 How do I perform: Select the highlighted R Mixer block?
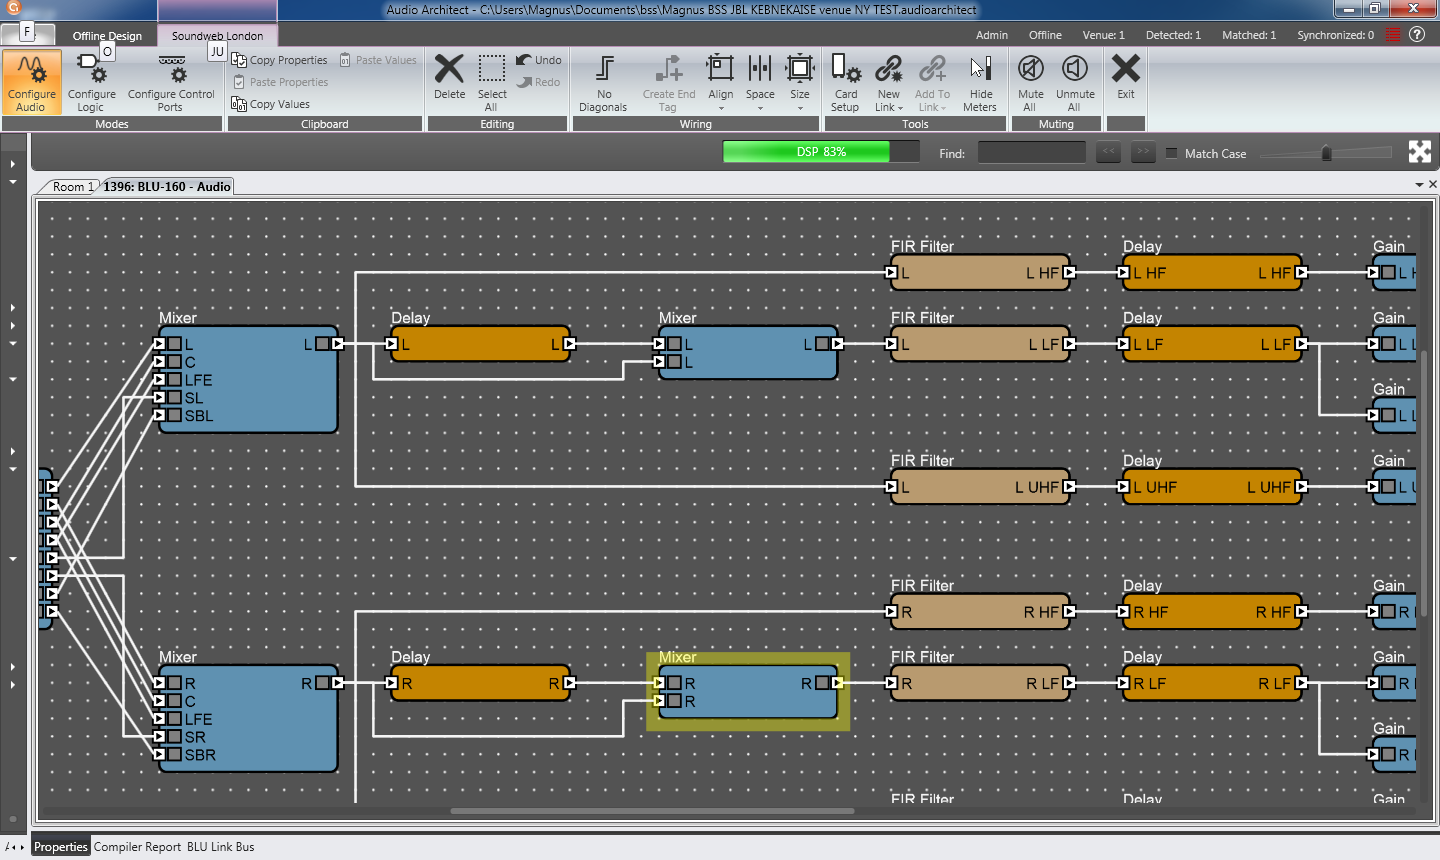pyautogui.click(x=747, y=692)
